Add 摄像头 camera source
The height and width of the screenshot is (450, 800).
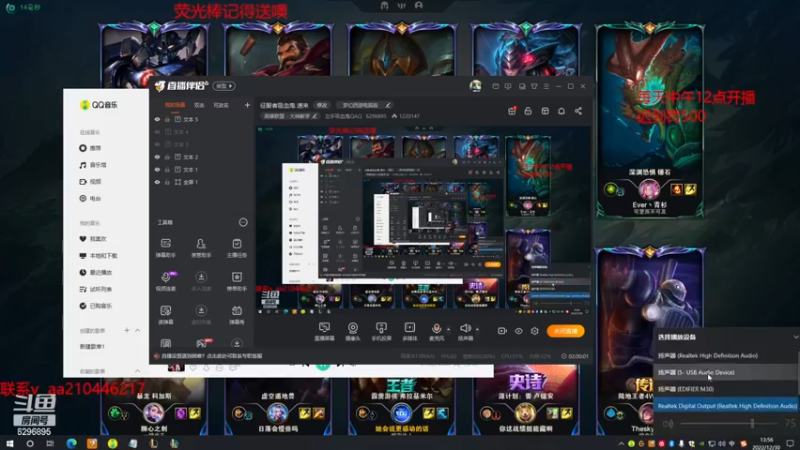point(353,331)
